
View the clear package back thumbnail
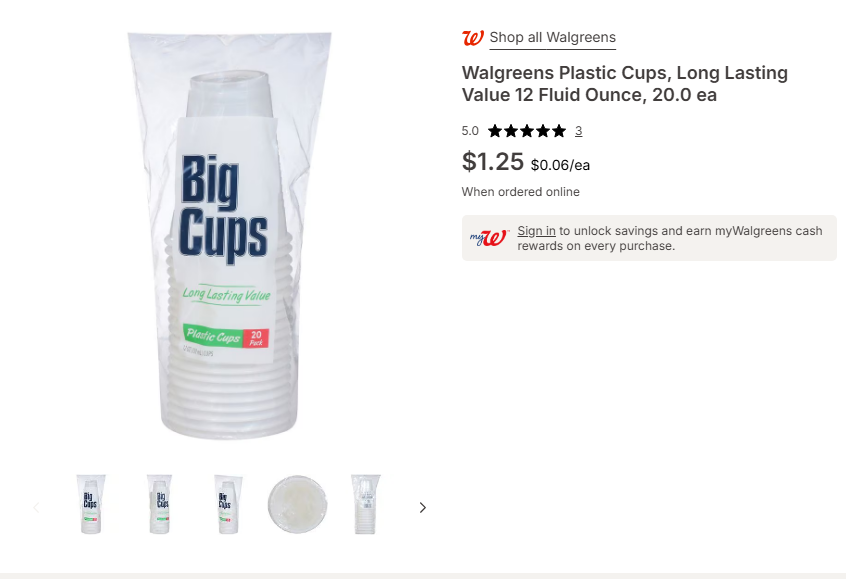(x=366, y=505)
